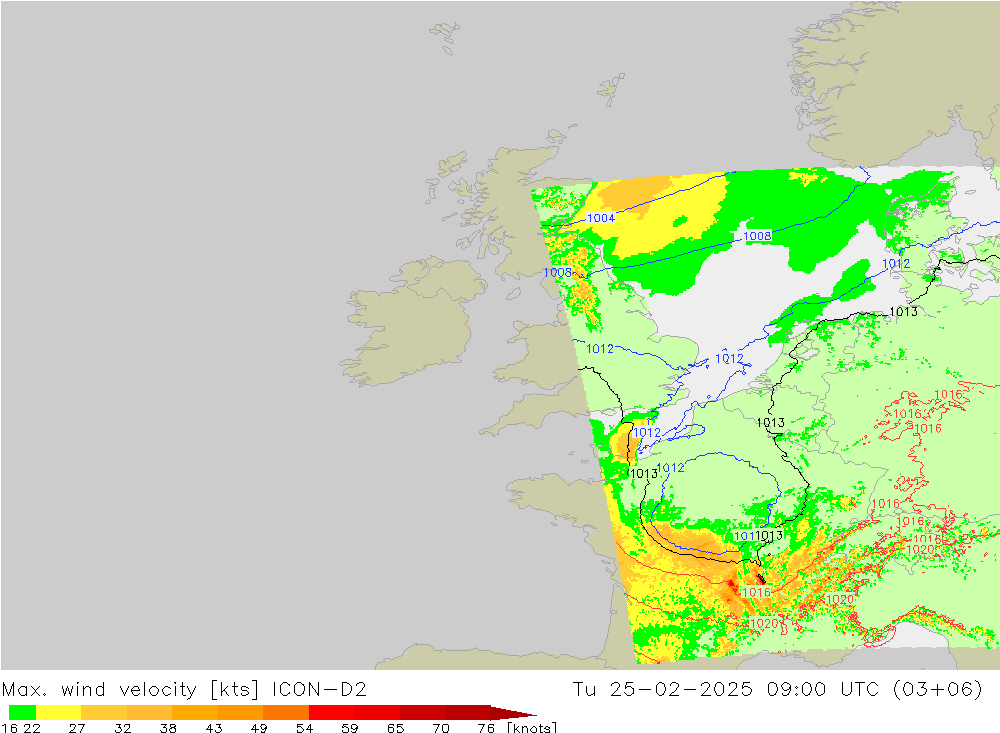
Task: Click the legend value '32'
Action: pos(122,728)
